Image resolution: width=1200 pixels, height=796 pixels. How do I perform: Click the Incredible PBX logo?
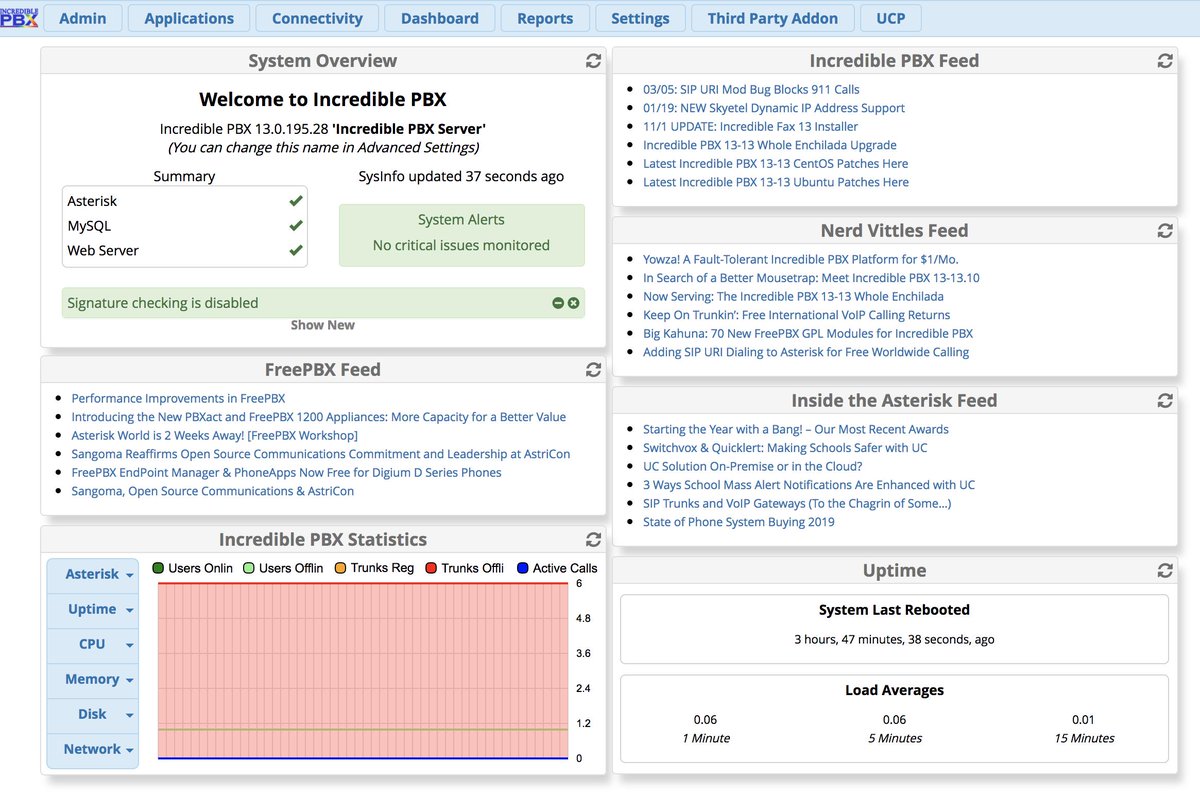click(19, 18)
